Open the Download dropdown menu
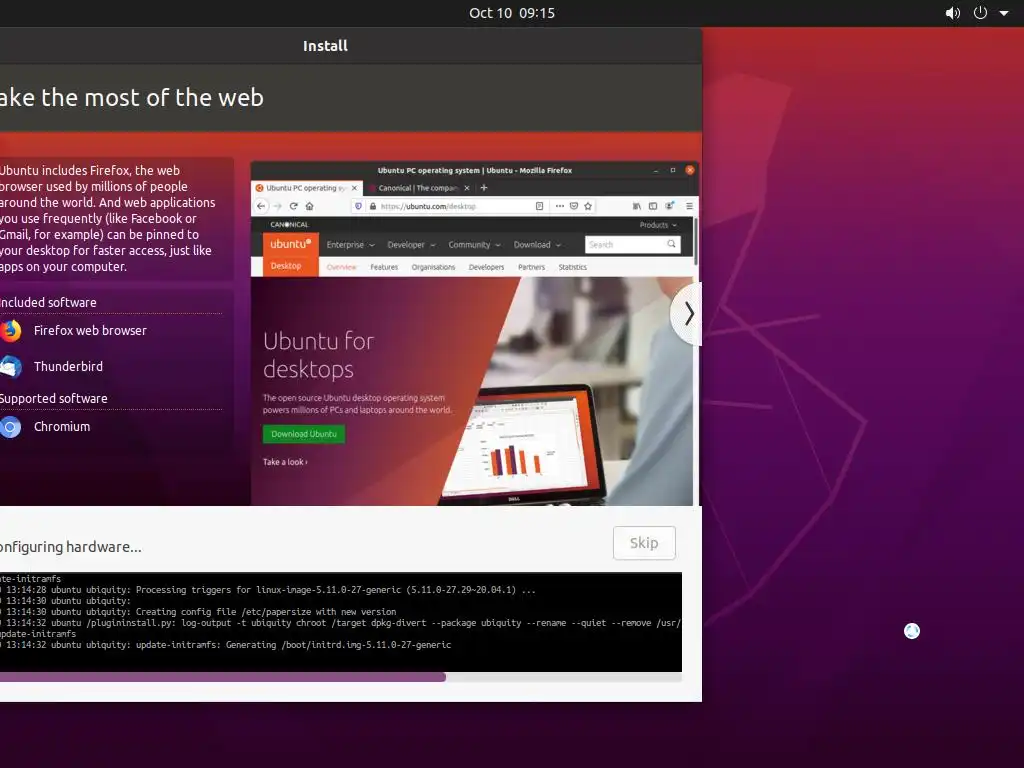This screenshot has height=768, width=1024. click(x=537, y=245)
